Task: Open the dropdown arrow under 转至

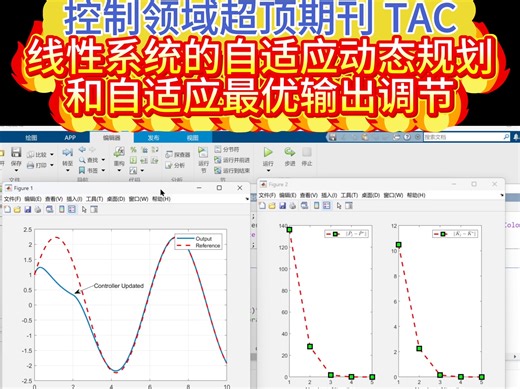Action: pyautogui.click(x=68, y=171)
